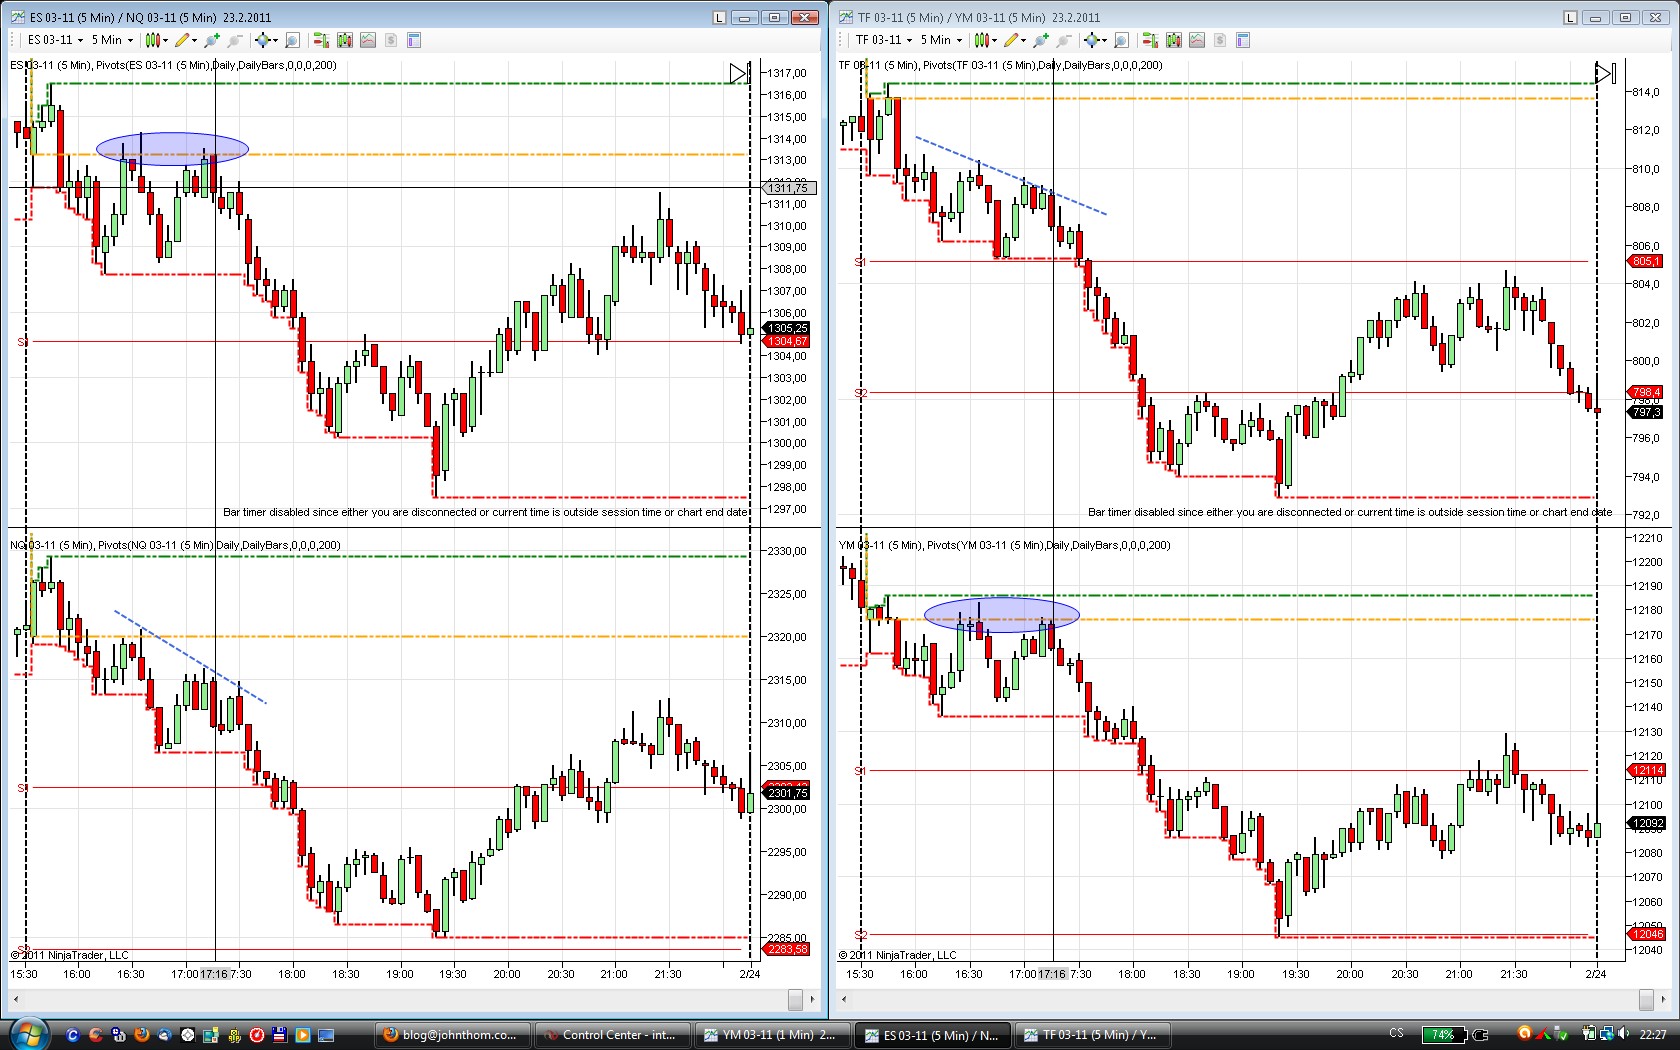This screenshot has height=1050, width=1680.
Task: Toggle scroll-to-latest arrow on the TF chart
Action: tap(1604, 73)
